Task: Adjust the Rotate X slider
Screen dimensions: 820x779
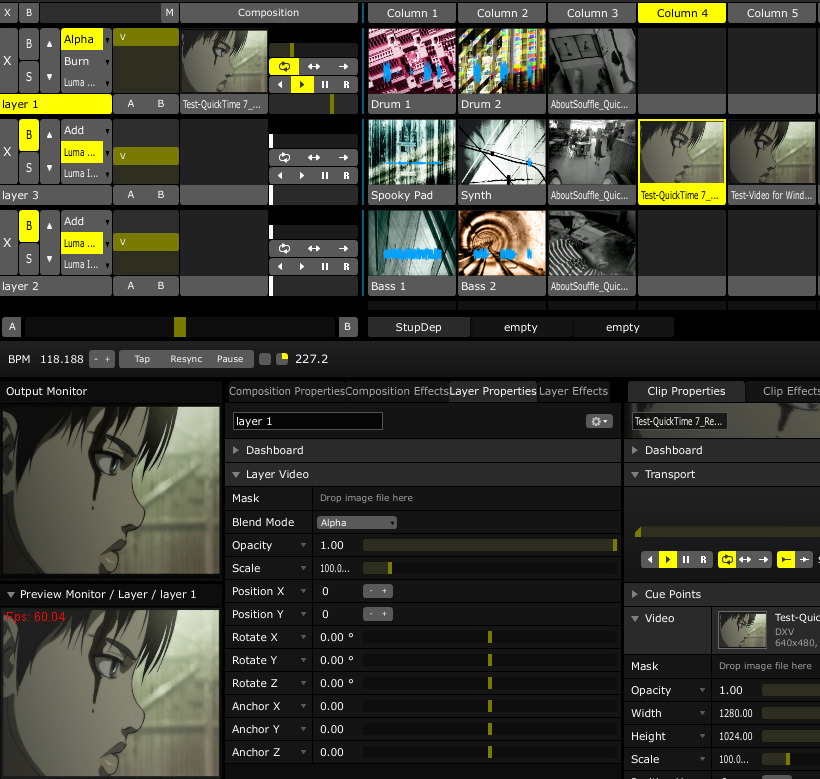Action: point(490,637)
